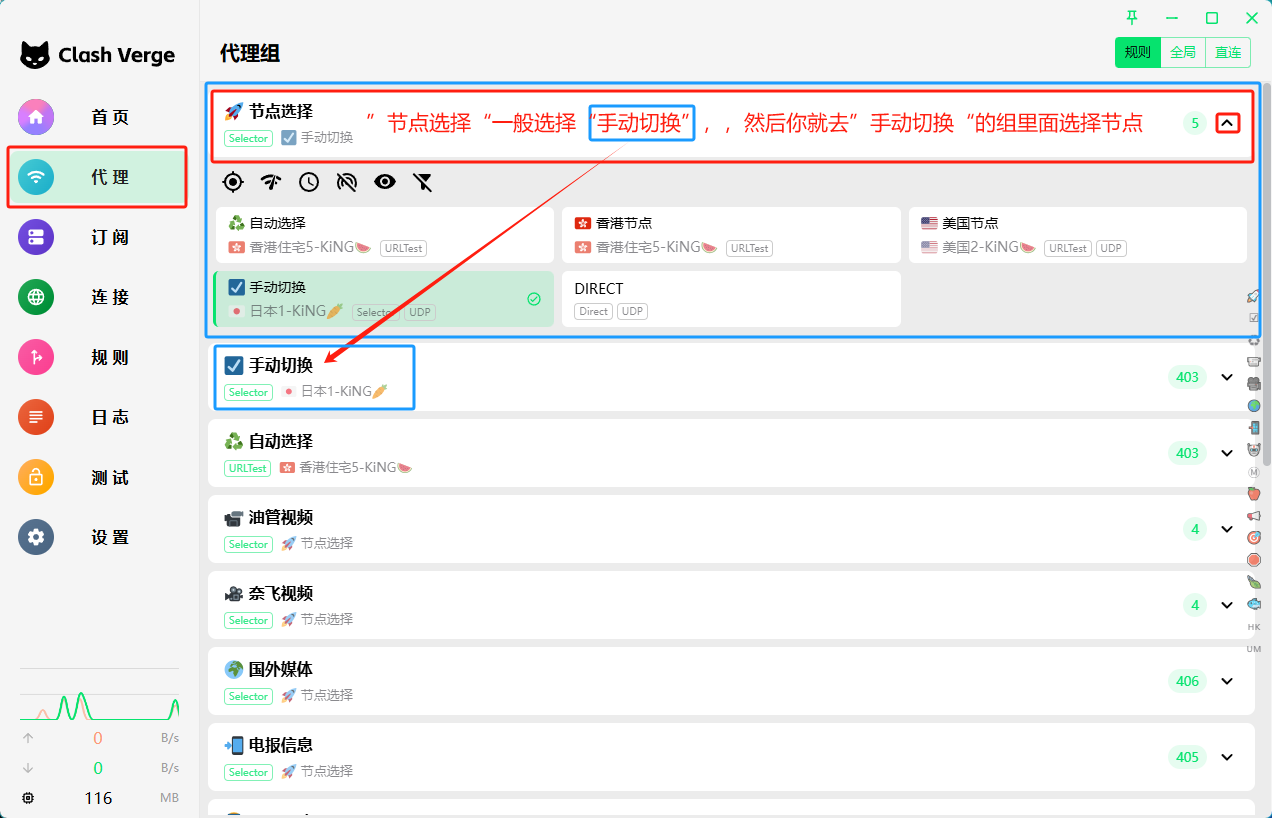Click the crossed-out filter icon
The image size is (1272, 818).
click(423, 181)
